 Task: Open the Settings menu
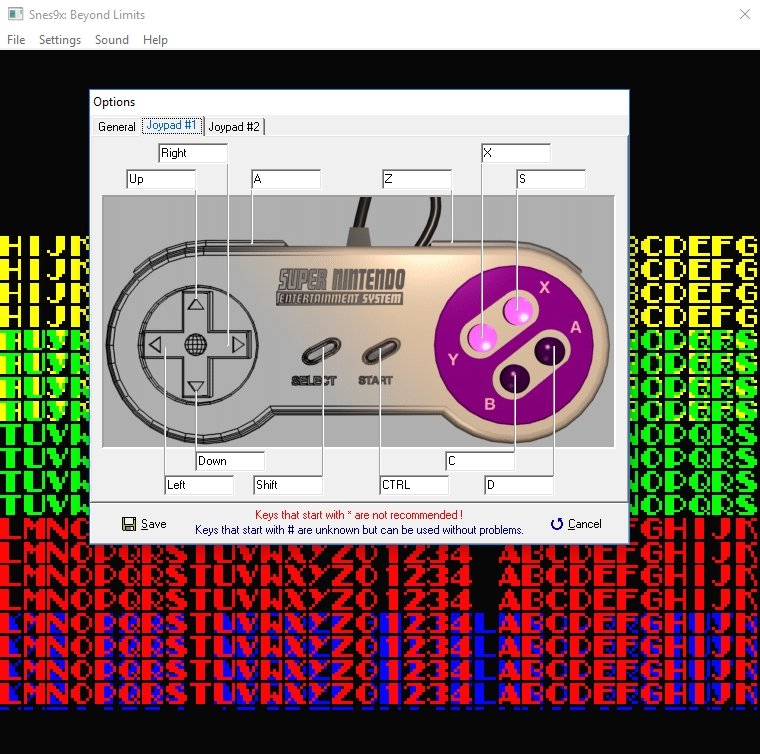[x=60, y=40]
